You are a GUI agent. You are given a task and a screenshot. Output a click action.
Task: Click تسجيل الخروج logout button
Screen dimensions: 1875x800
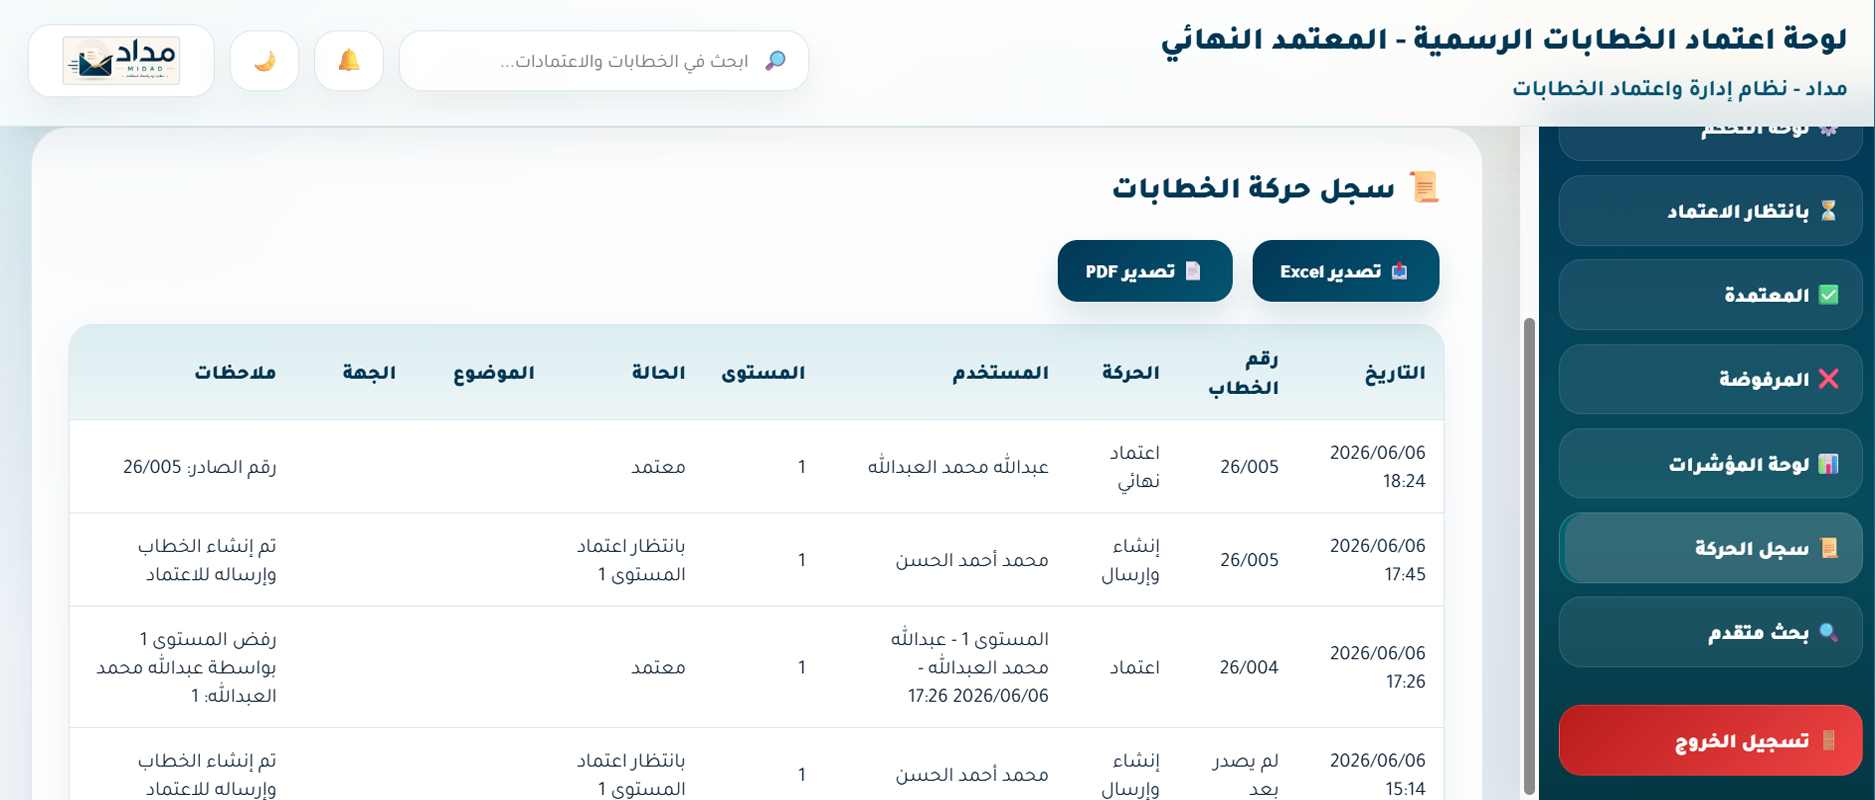(x=1710, y=740)
